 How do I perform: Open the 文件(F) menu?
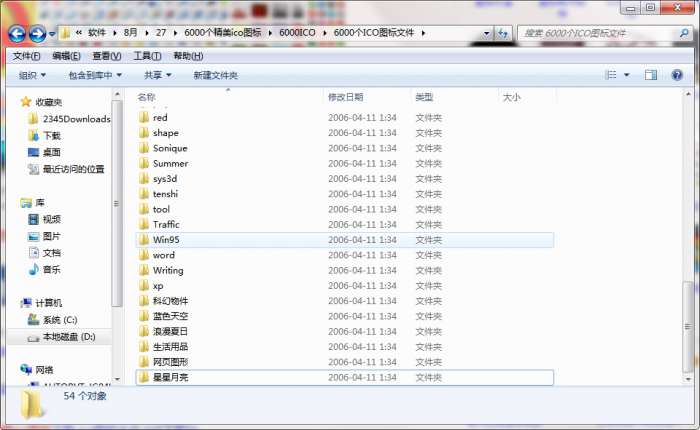pos(26,56)
